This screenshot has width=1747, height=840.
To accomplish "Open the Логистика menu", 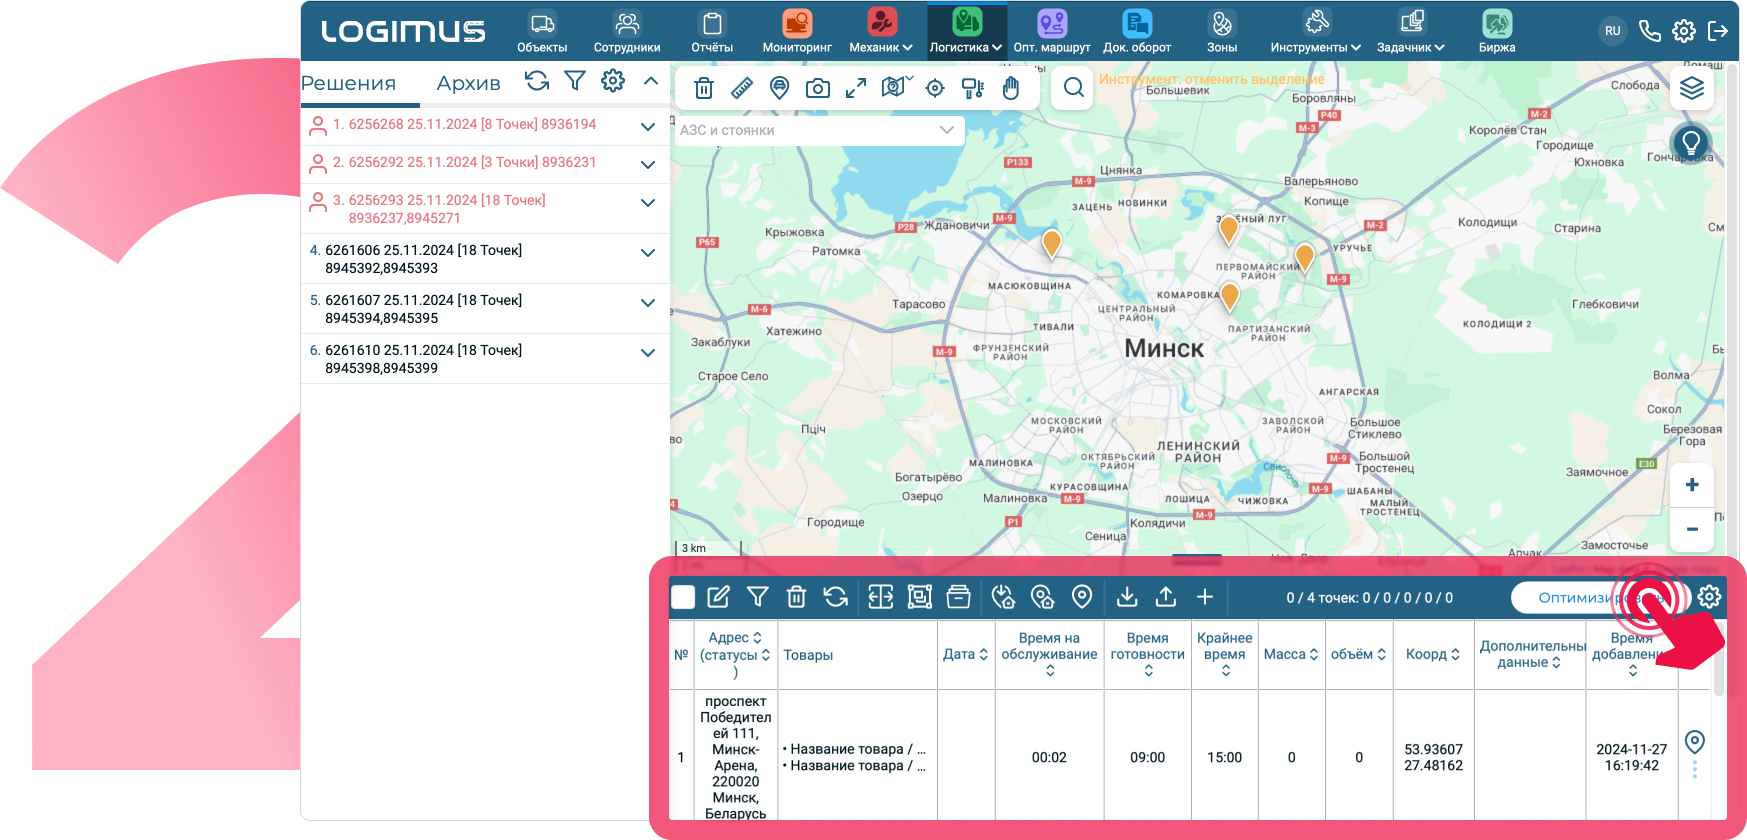I will pos(966,32).
